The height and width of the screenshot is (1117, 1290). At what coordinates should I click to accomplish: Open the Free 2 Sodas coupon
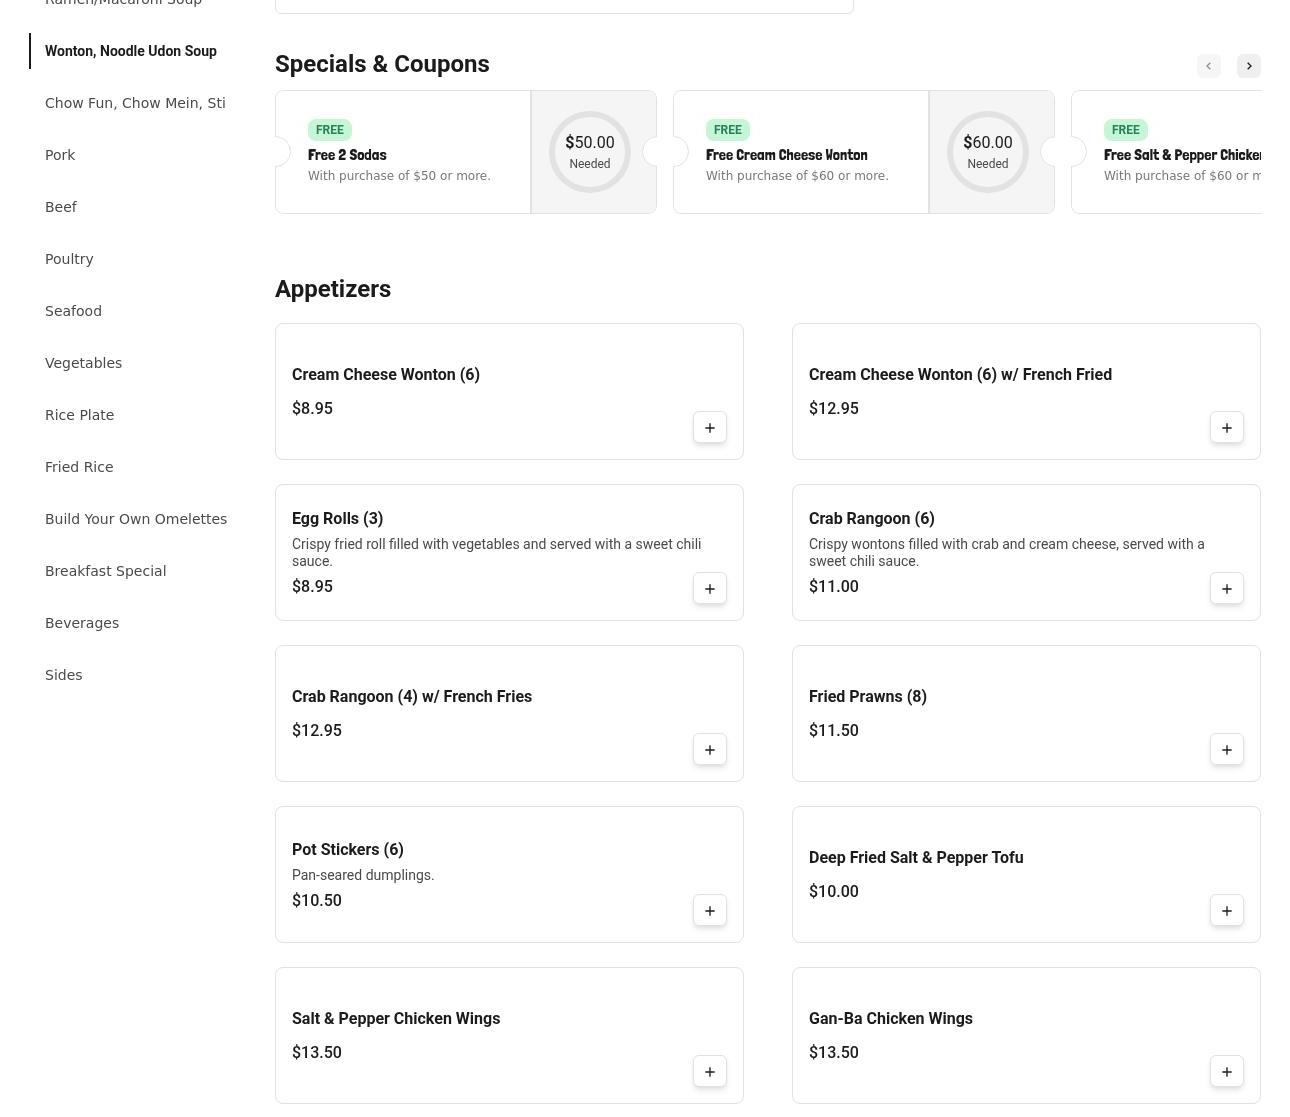click(x=402, y=153)
